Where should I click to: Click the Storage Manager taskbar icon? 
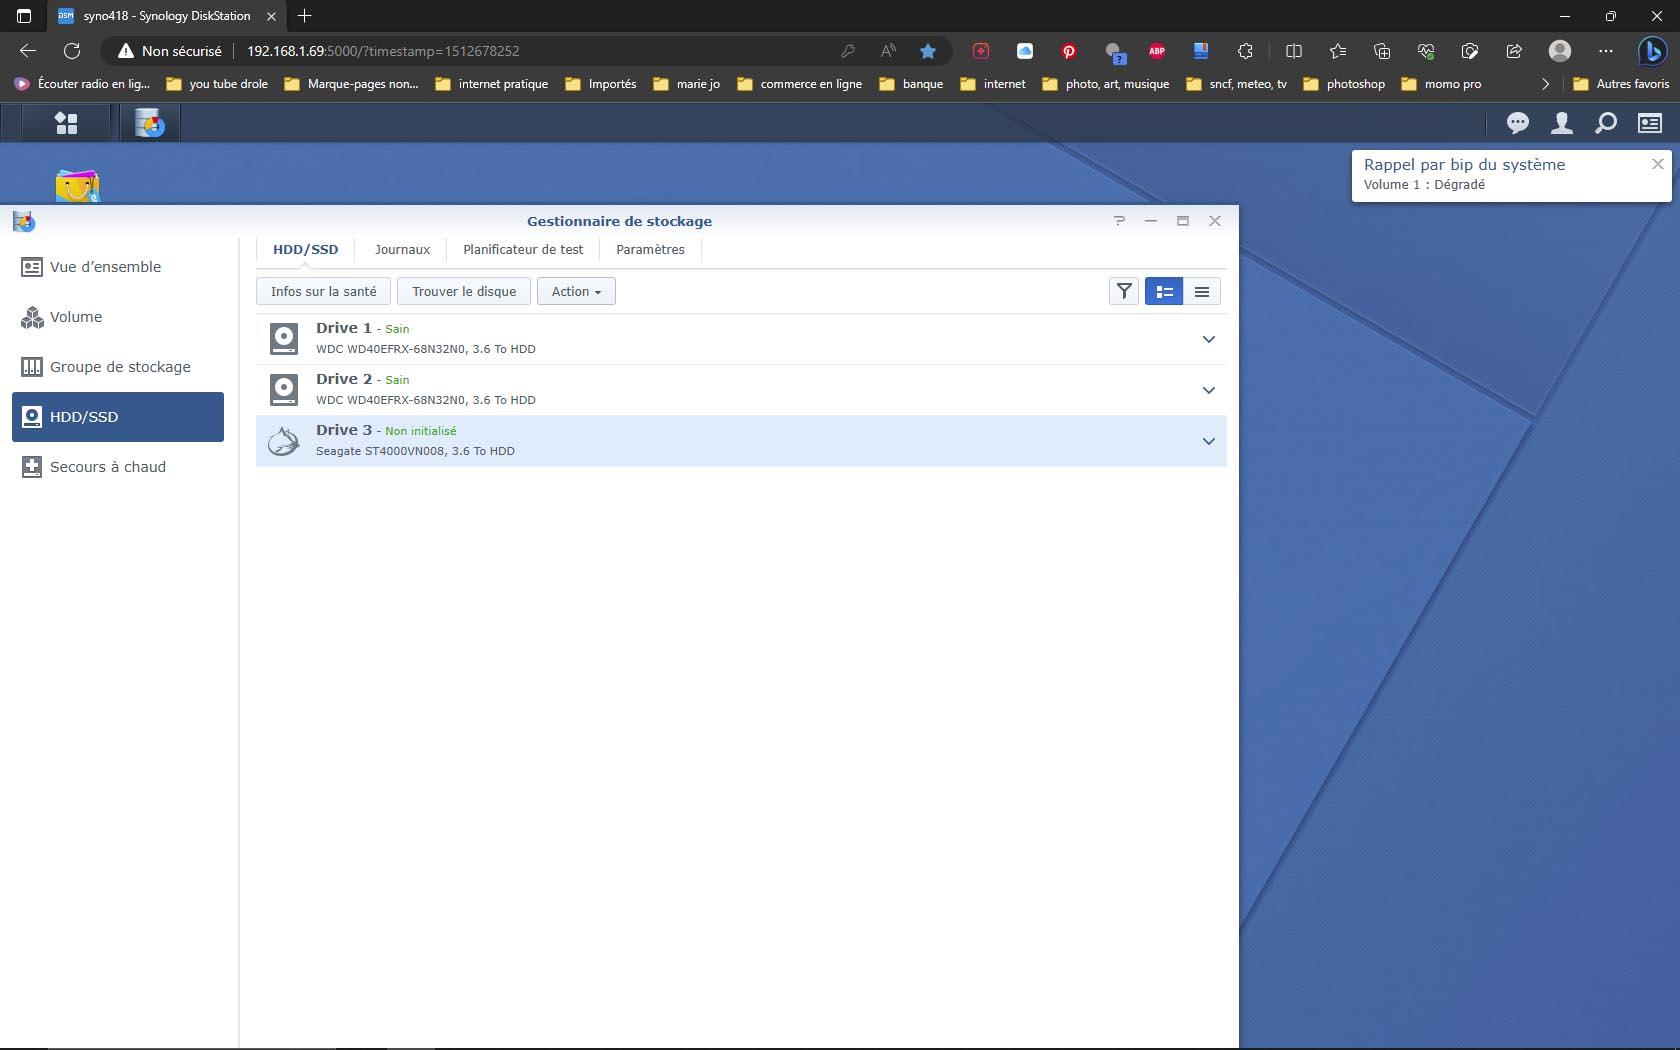coord(150,123)
